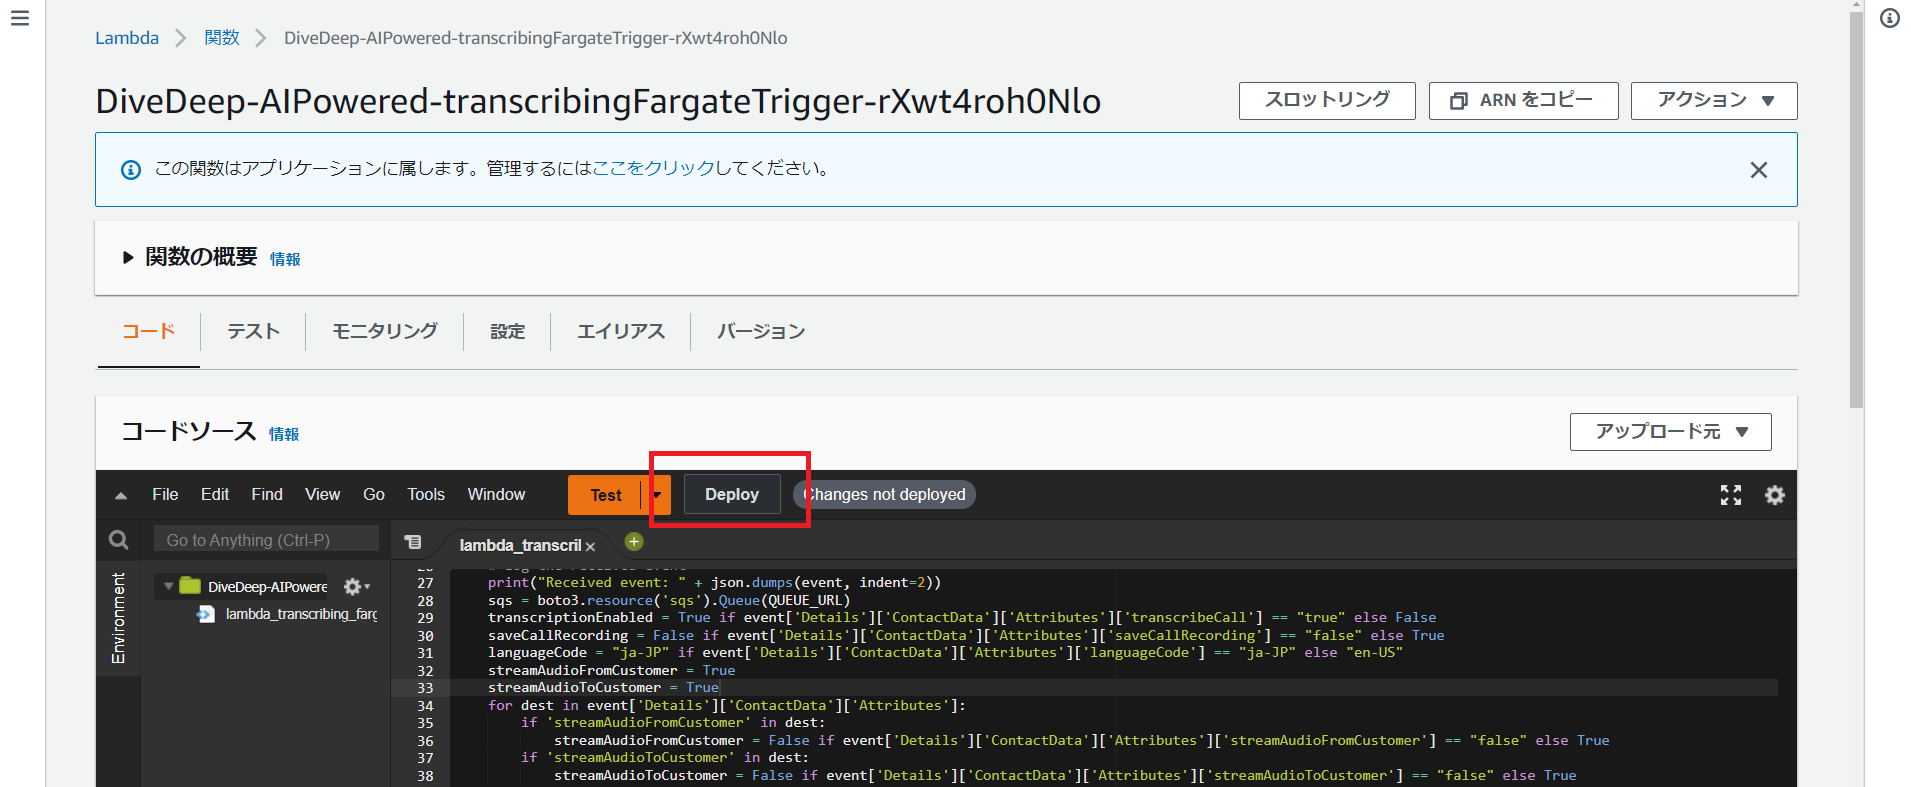Screen dimensions: 1911x787
Task: Click the Go to Anything search field
Action: 266,540
